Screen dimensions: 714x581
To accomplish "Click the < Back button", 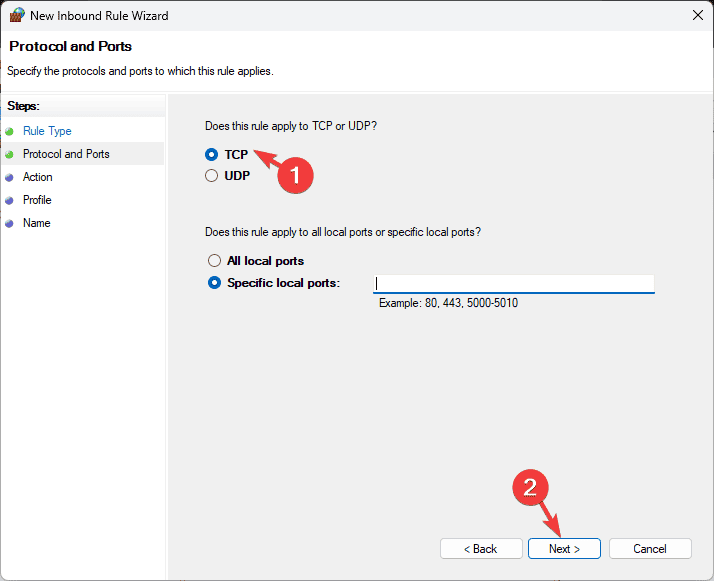I will [481, 549].
